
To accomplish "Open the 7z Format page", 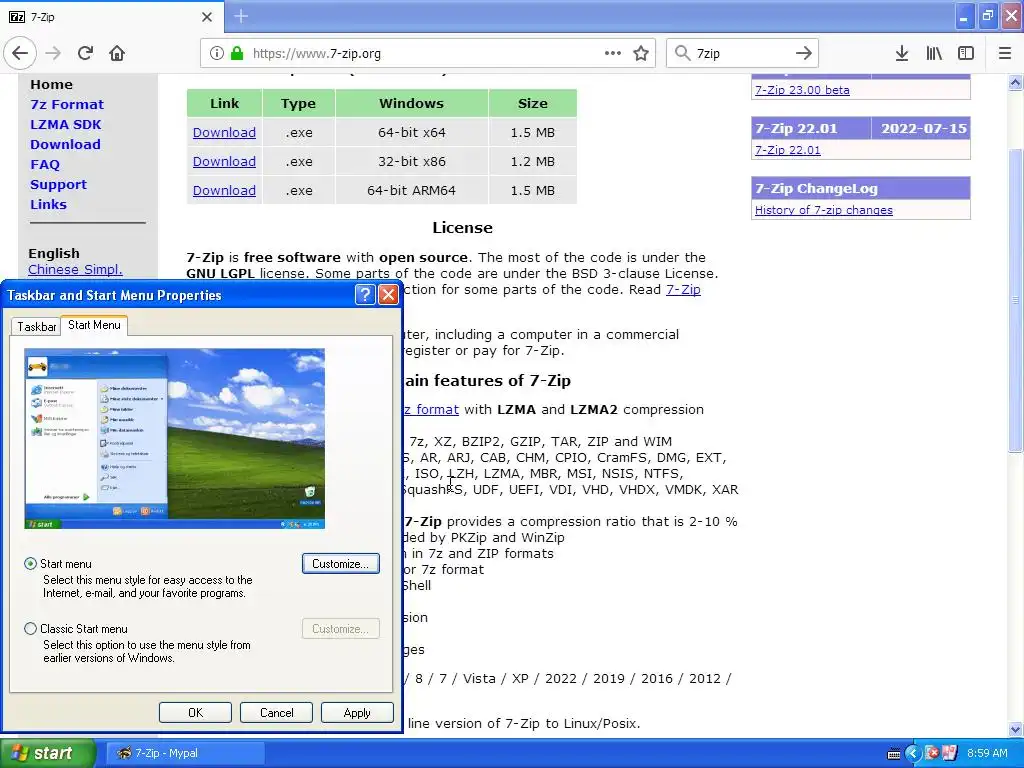I will point(67,104).
